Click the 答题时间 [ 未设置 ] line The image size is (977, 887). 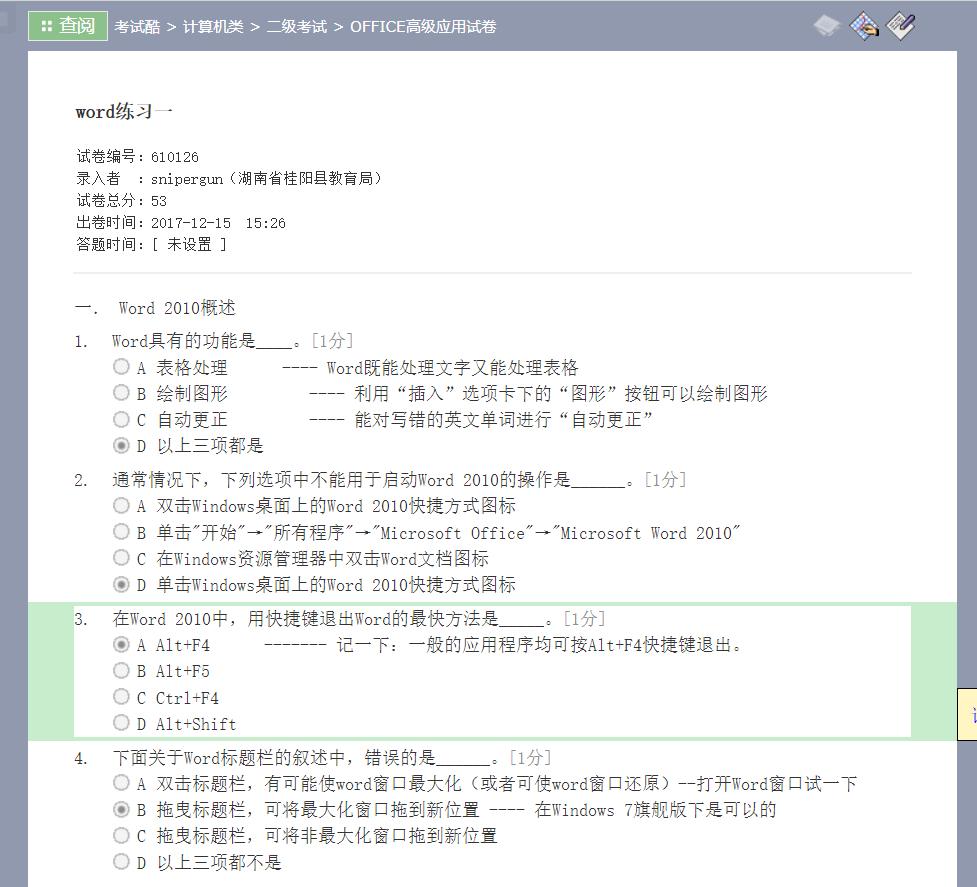[x=151, y=244]
